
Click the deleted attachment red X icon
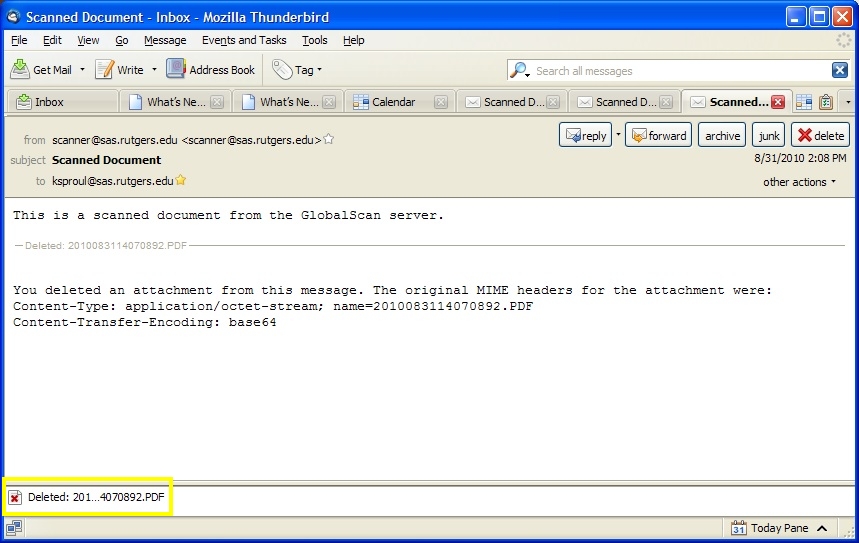point(15,497)
